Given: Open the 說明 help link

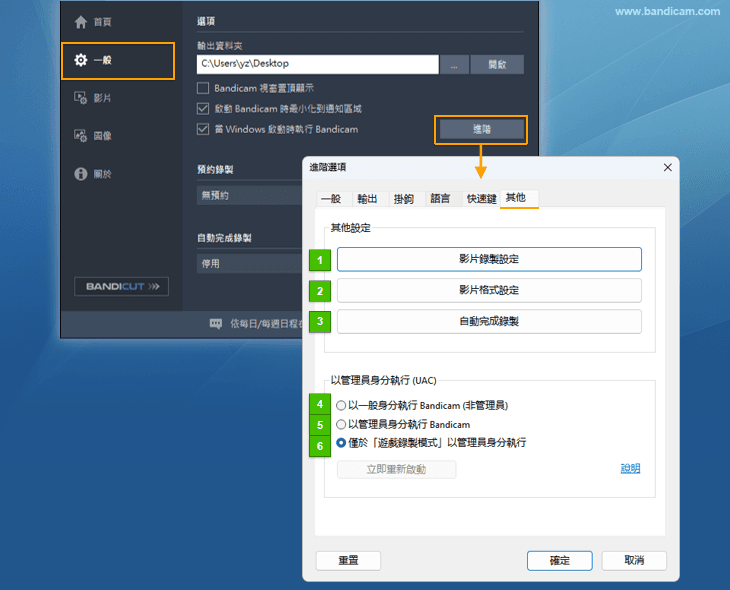Looking at the screenshot, I should pyautogui.click(x=630, y=468).
